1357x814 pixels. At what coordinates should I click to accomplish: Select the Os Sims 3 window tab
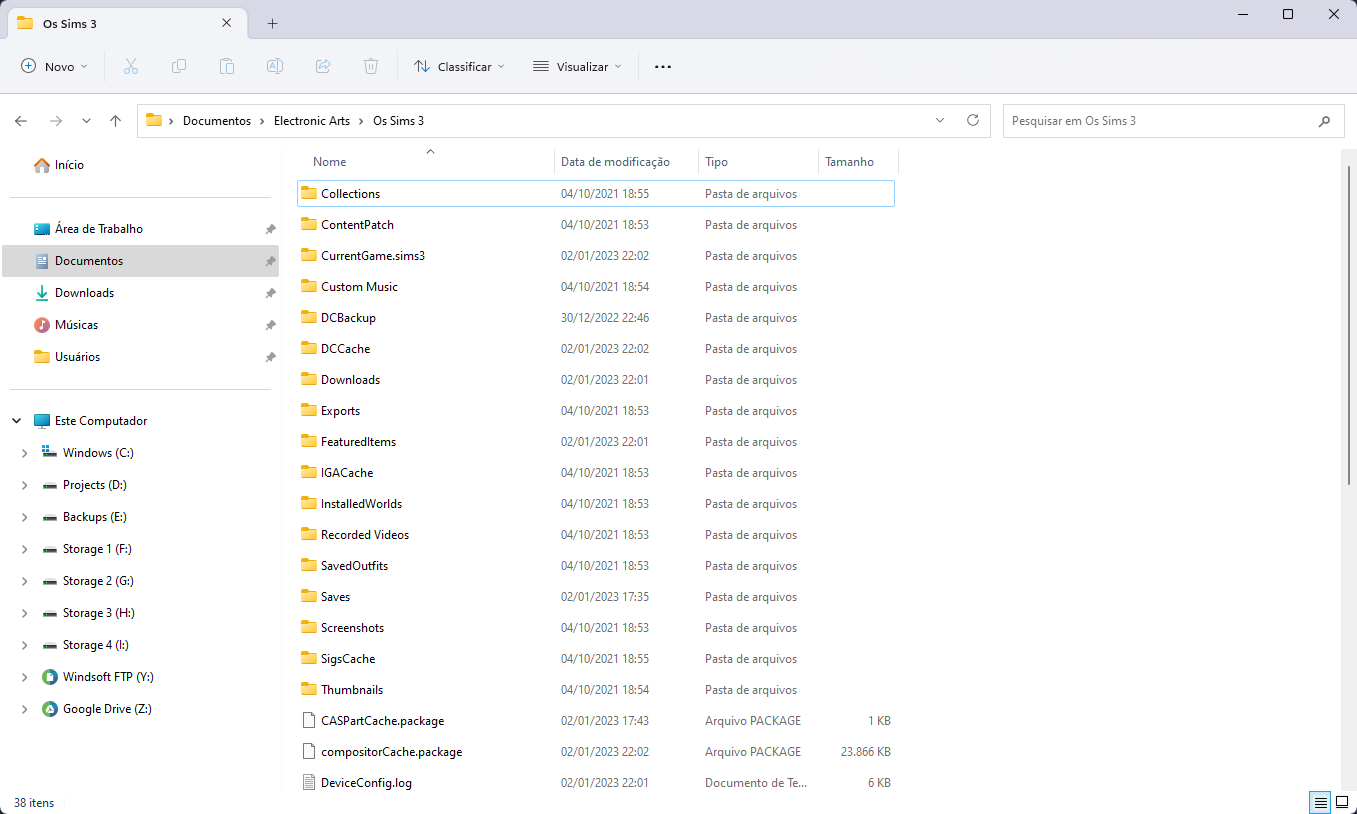tap(125, 23)
